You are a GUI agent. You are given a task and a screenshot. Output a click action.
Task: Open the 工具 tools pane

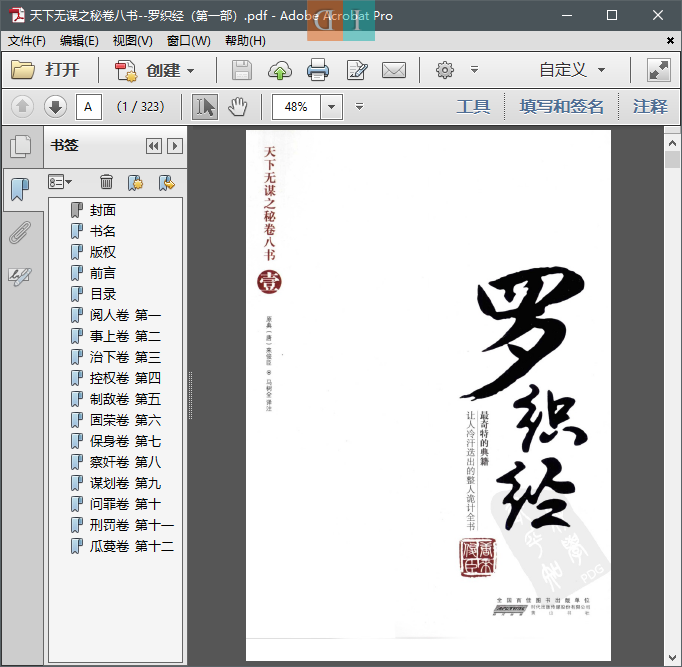pos(473,107)
